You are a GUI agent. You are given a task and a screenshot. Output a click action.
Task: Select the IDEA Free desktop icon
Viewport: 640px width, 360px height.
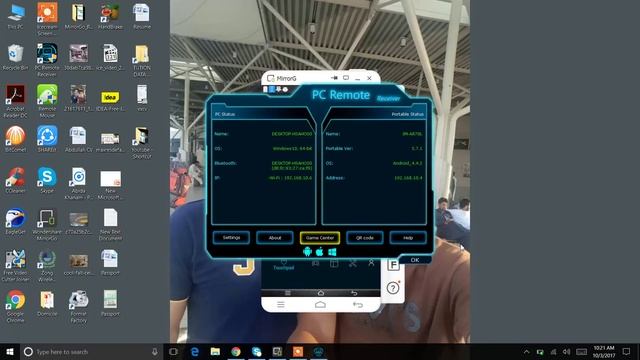[x=110, y=100]
